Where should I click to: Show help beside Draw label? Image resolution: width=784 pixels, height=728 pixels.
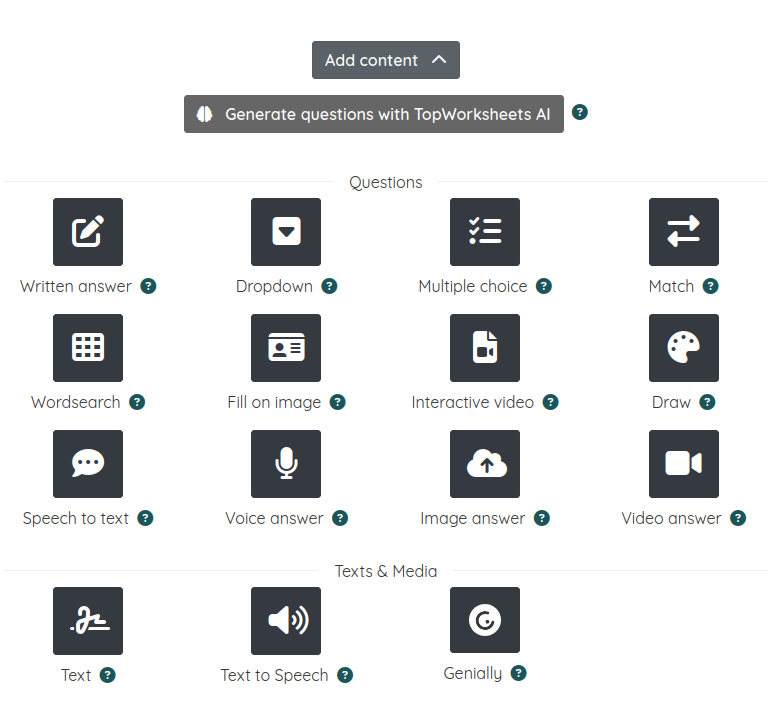[707, 402]
